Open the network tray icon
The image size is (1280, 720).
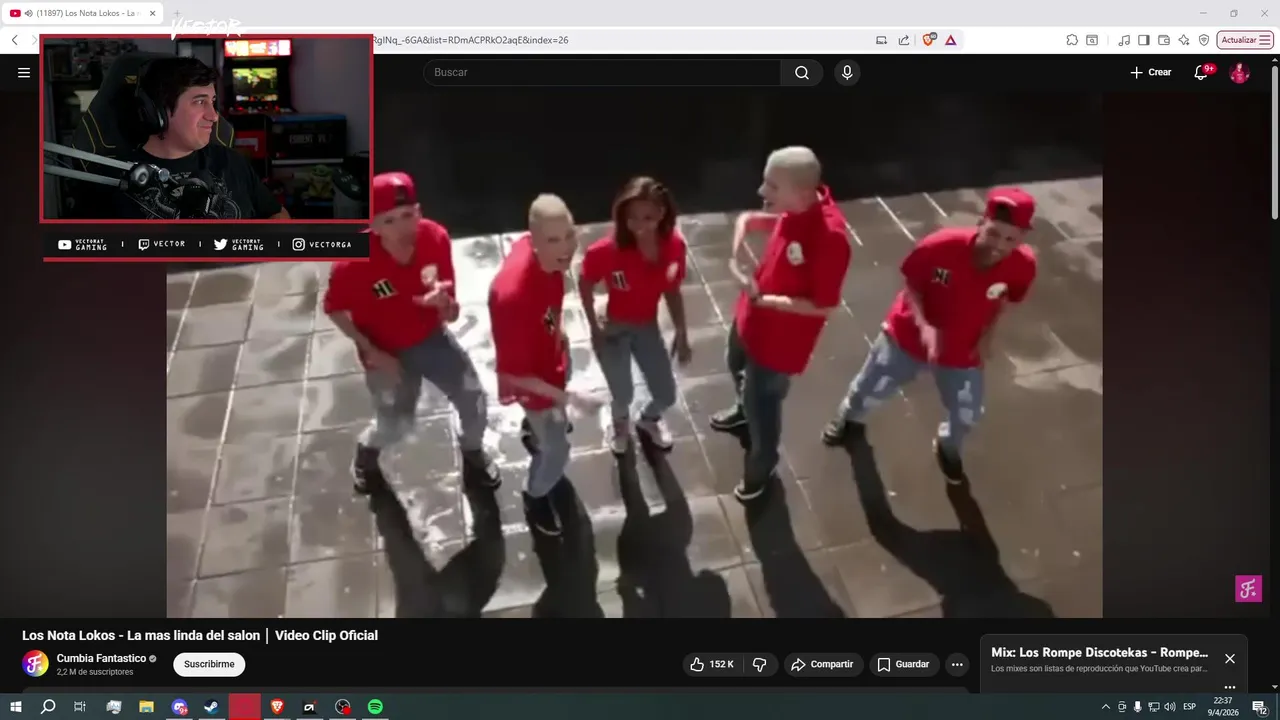[x=1153, y=707]
